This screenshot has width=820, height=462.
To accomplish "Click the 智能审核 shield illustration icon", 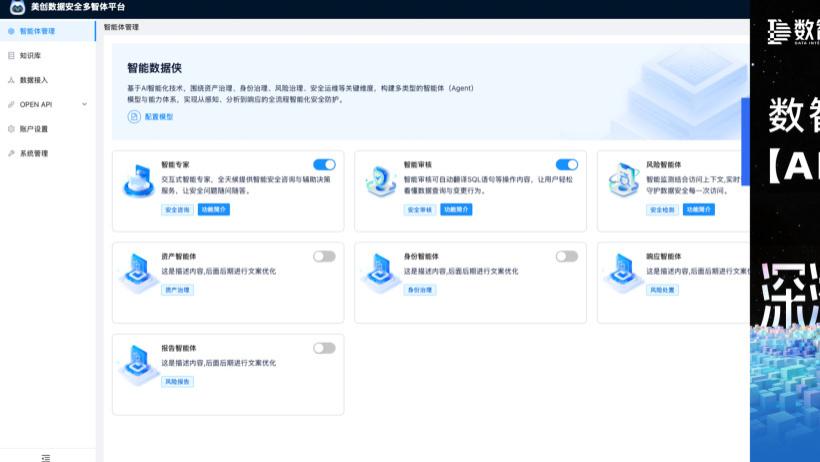I will coord(381,181).
